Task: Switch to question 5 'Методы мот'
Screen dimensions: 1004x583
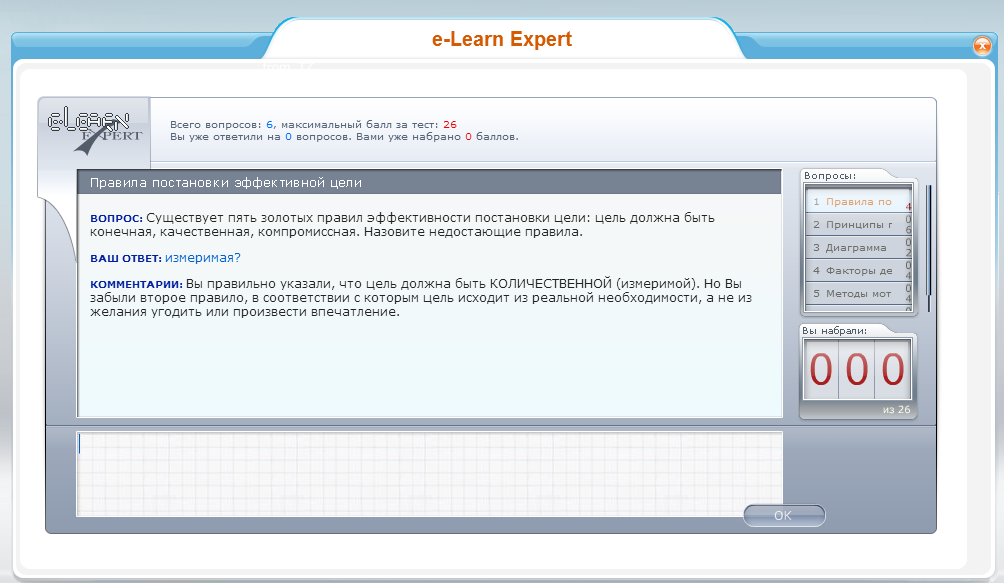Action: [858, 294]
